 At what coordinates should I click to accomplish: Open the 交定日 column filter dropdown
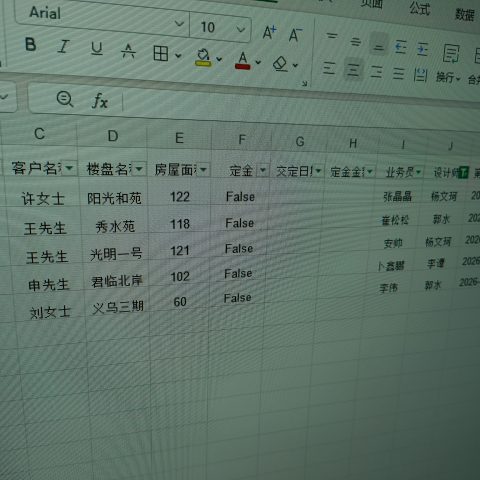318,171
